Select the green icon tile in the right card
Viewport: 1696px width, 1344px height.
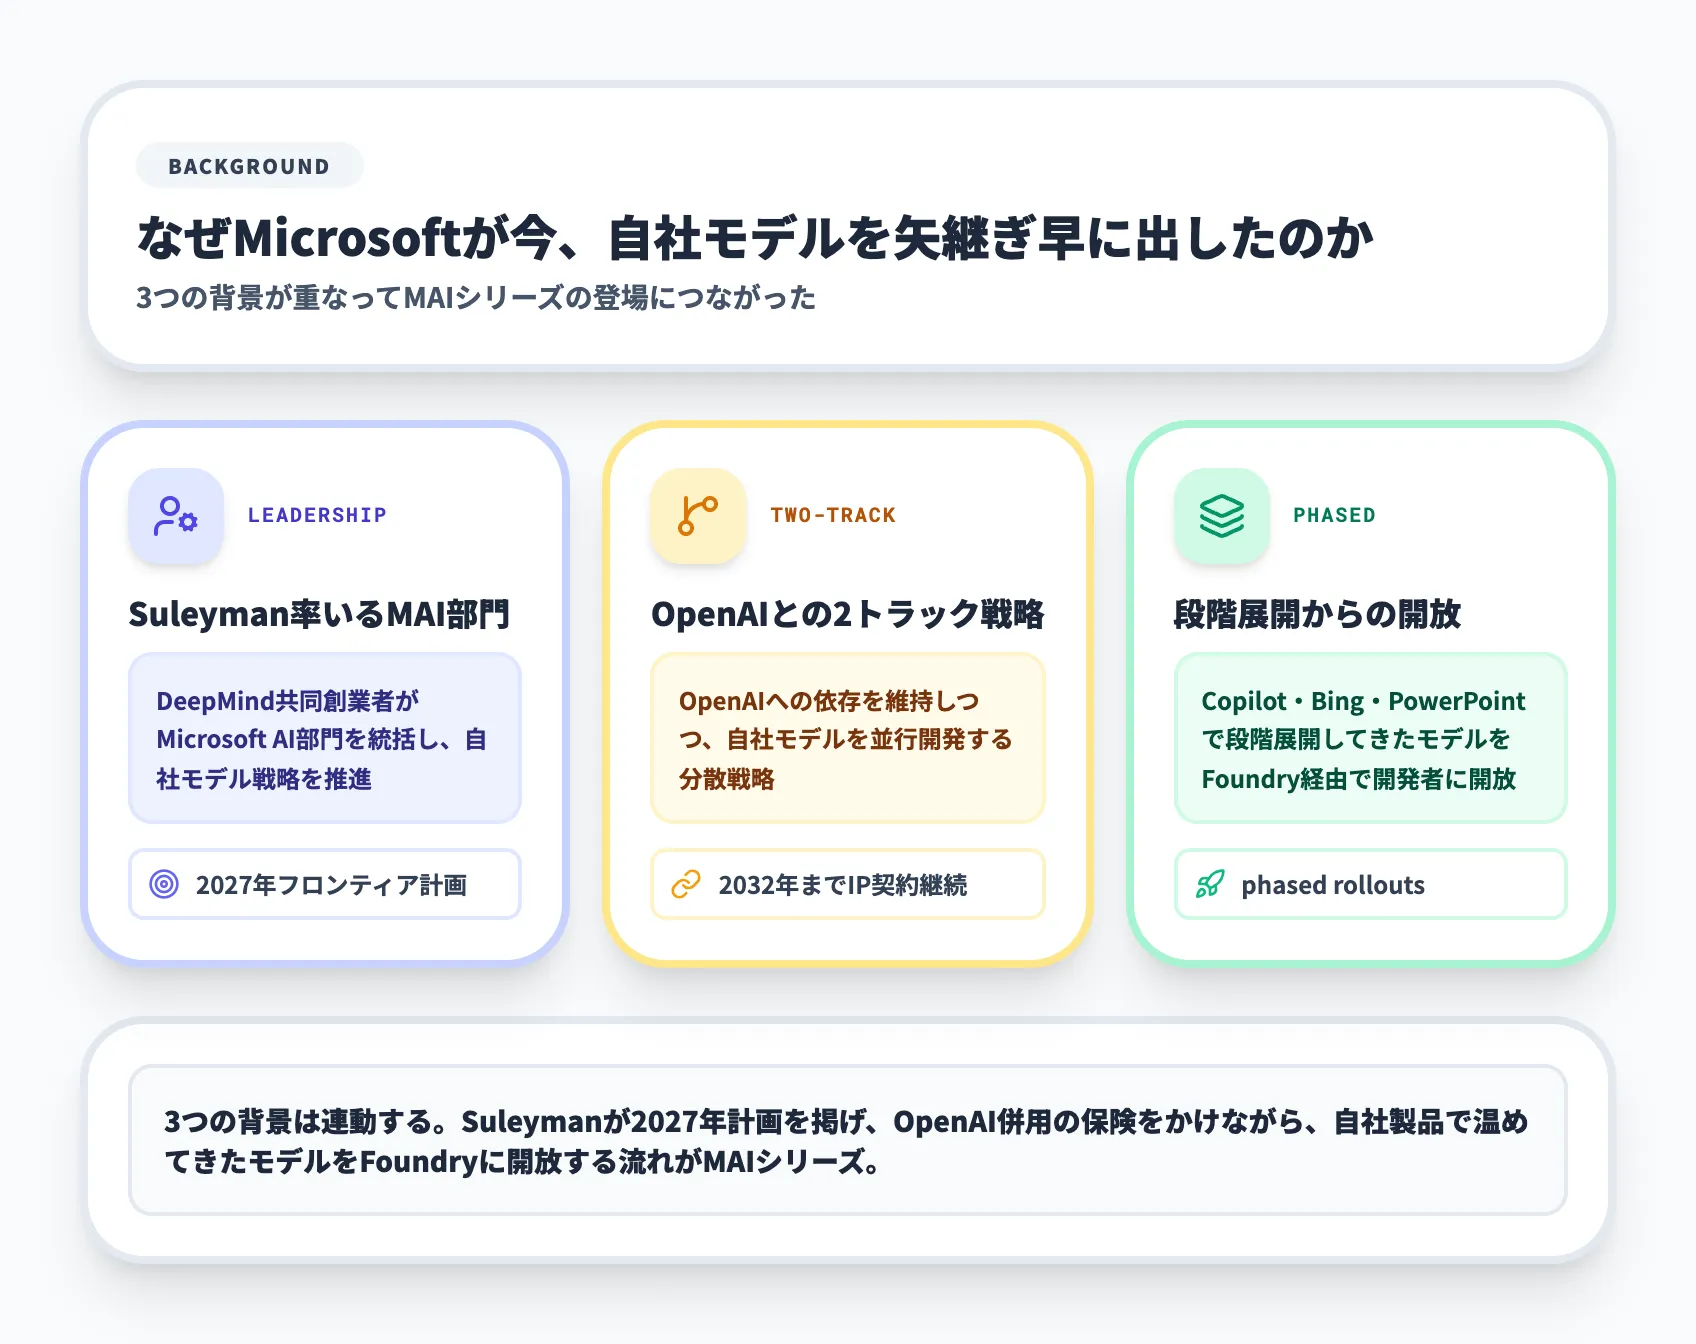(x=1221, y=516)
